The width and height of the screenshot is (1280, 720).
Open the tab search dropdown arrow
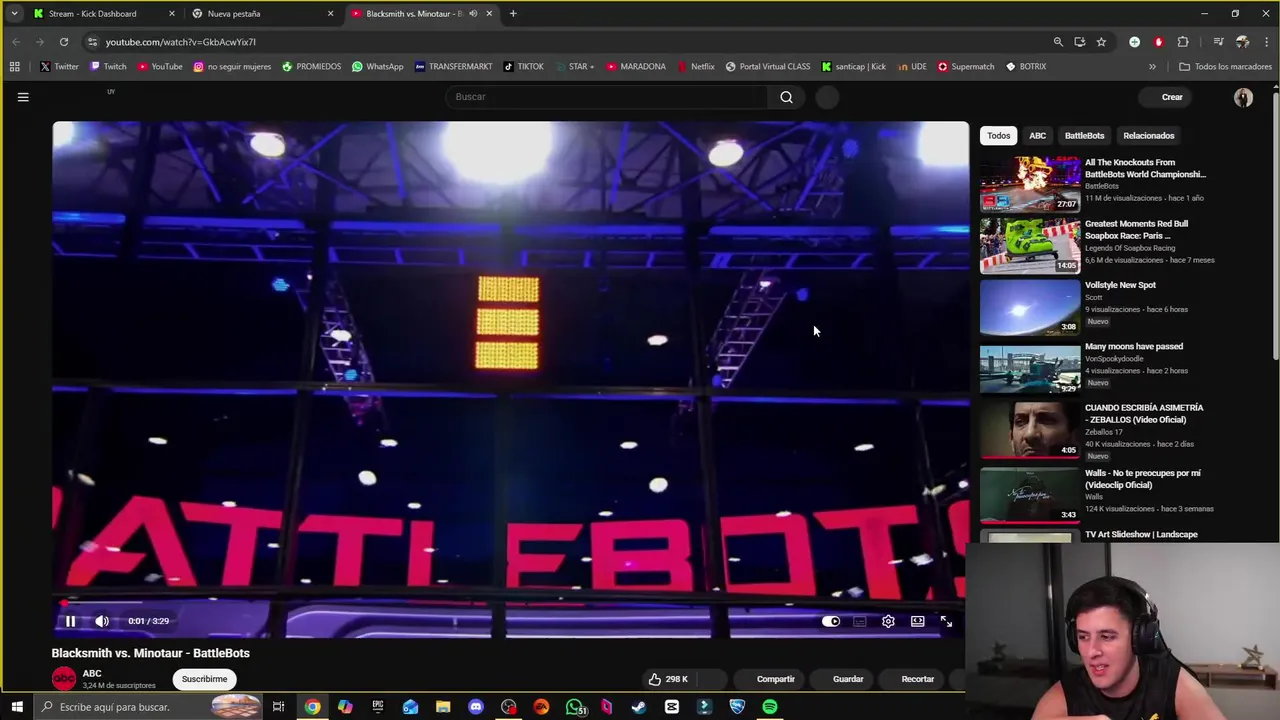click(x=14, y=14)
